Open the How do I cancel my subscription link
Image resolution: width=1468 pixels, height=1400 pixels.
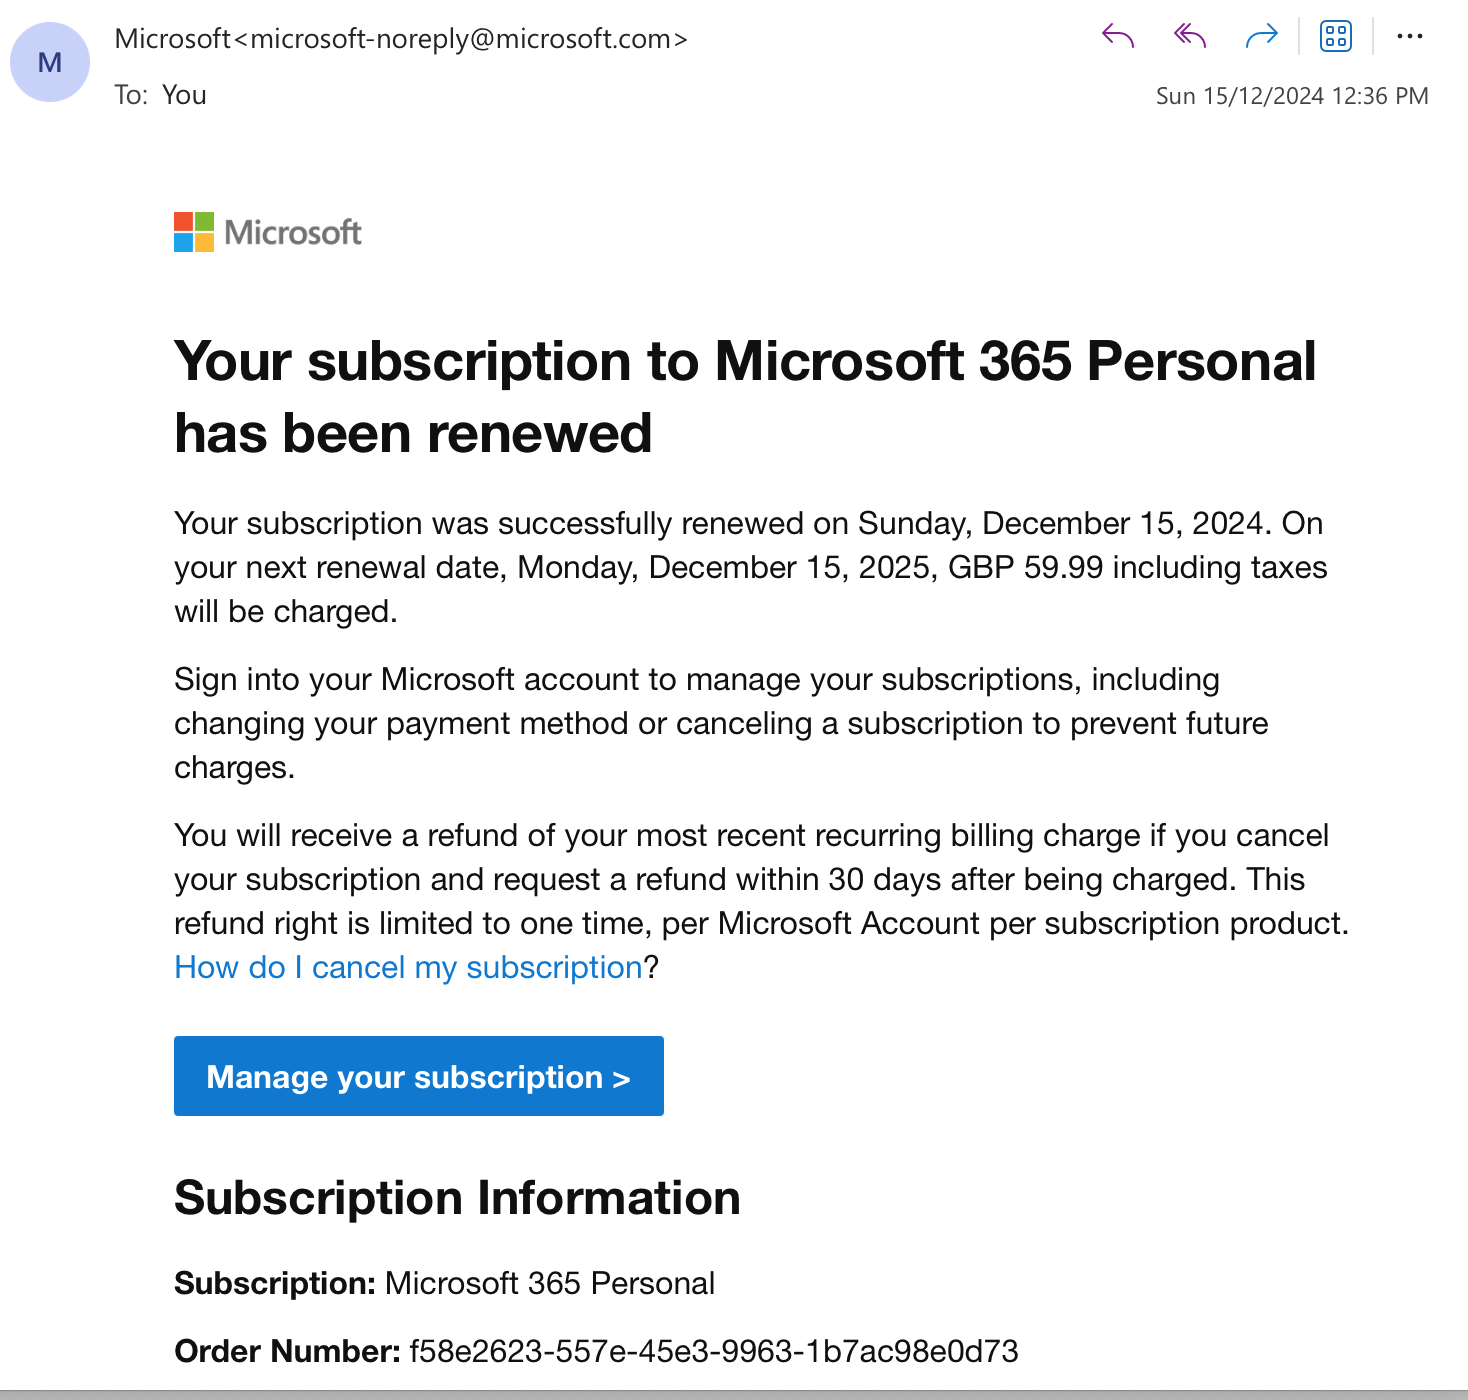(408, 967)
